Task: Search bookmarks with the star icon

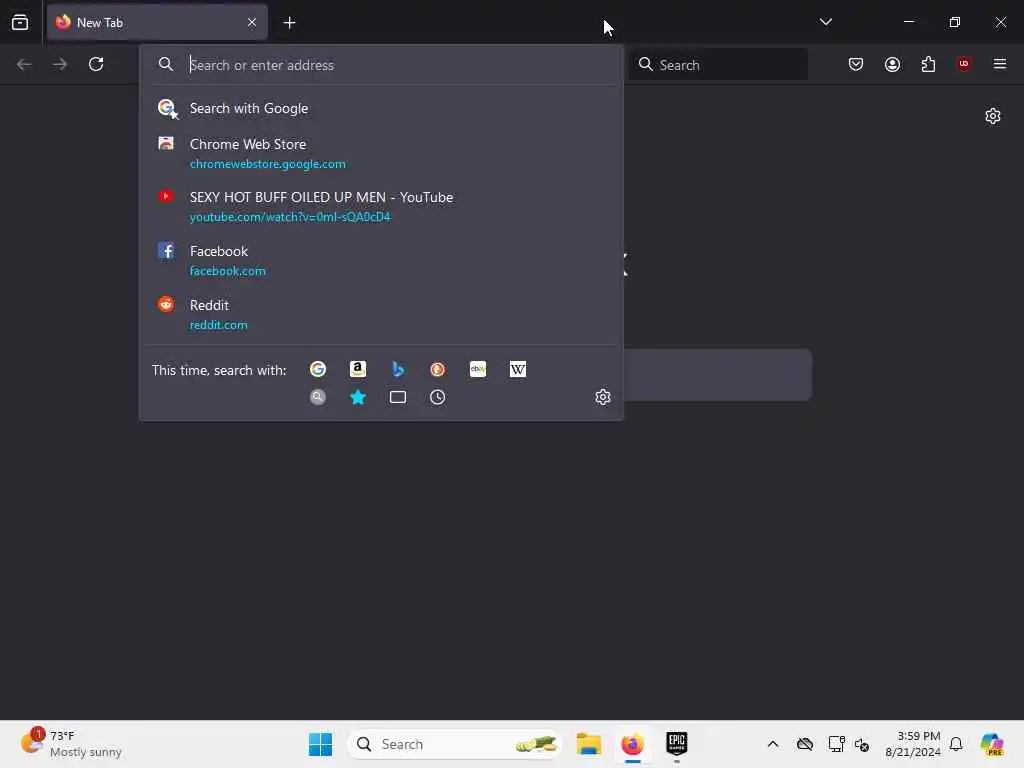Action: (x=358, y=397)
